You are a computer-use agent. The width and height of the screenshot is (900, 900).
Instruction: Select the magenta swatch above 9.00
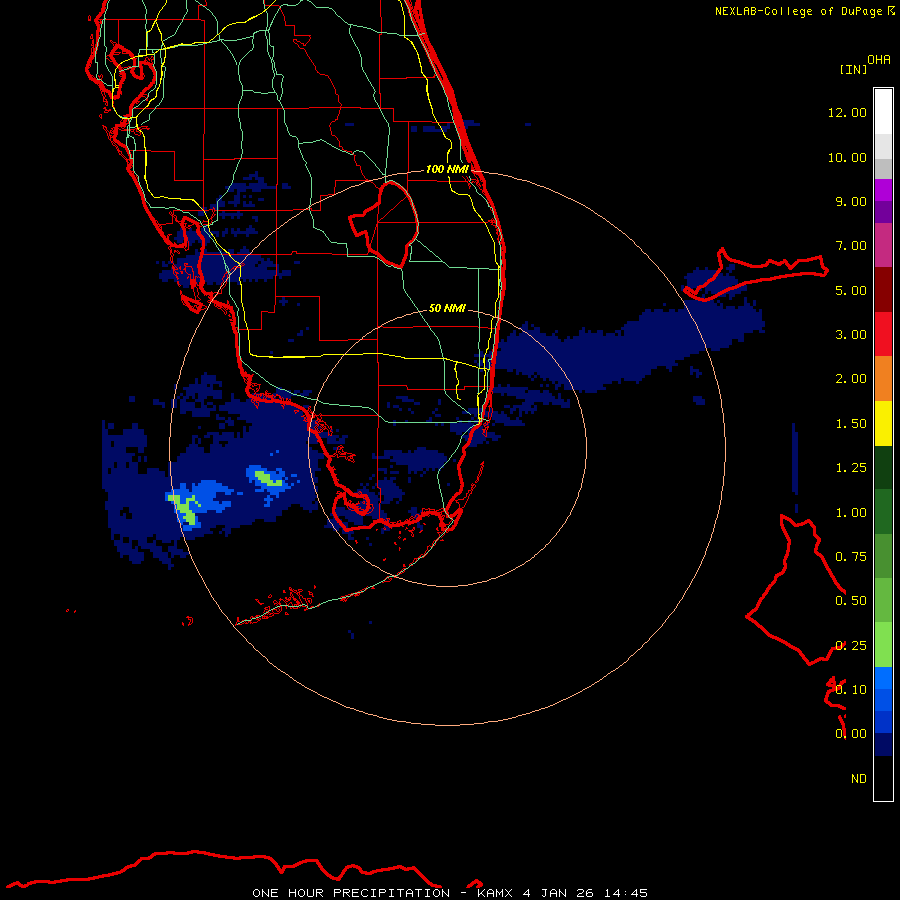click(883, 190)
